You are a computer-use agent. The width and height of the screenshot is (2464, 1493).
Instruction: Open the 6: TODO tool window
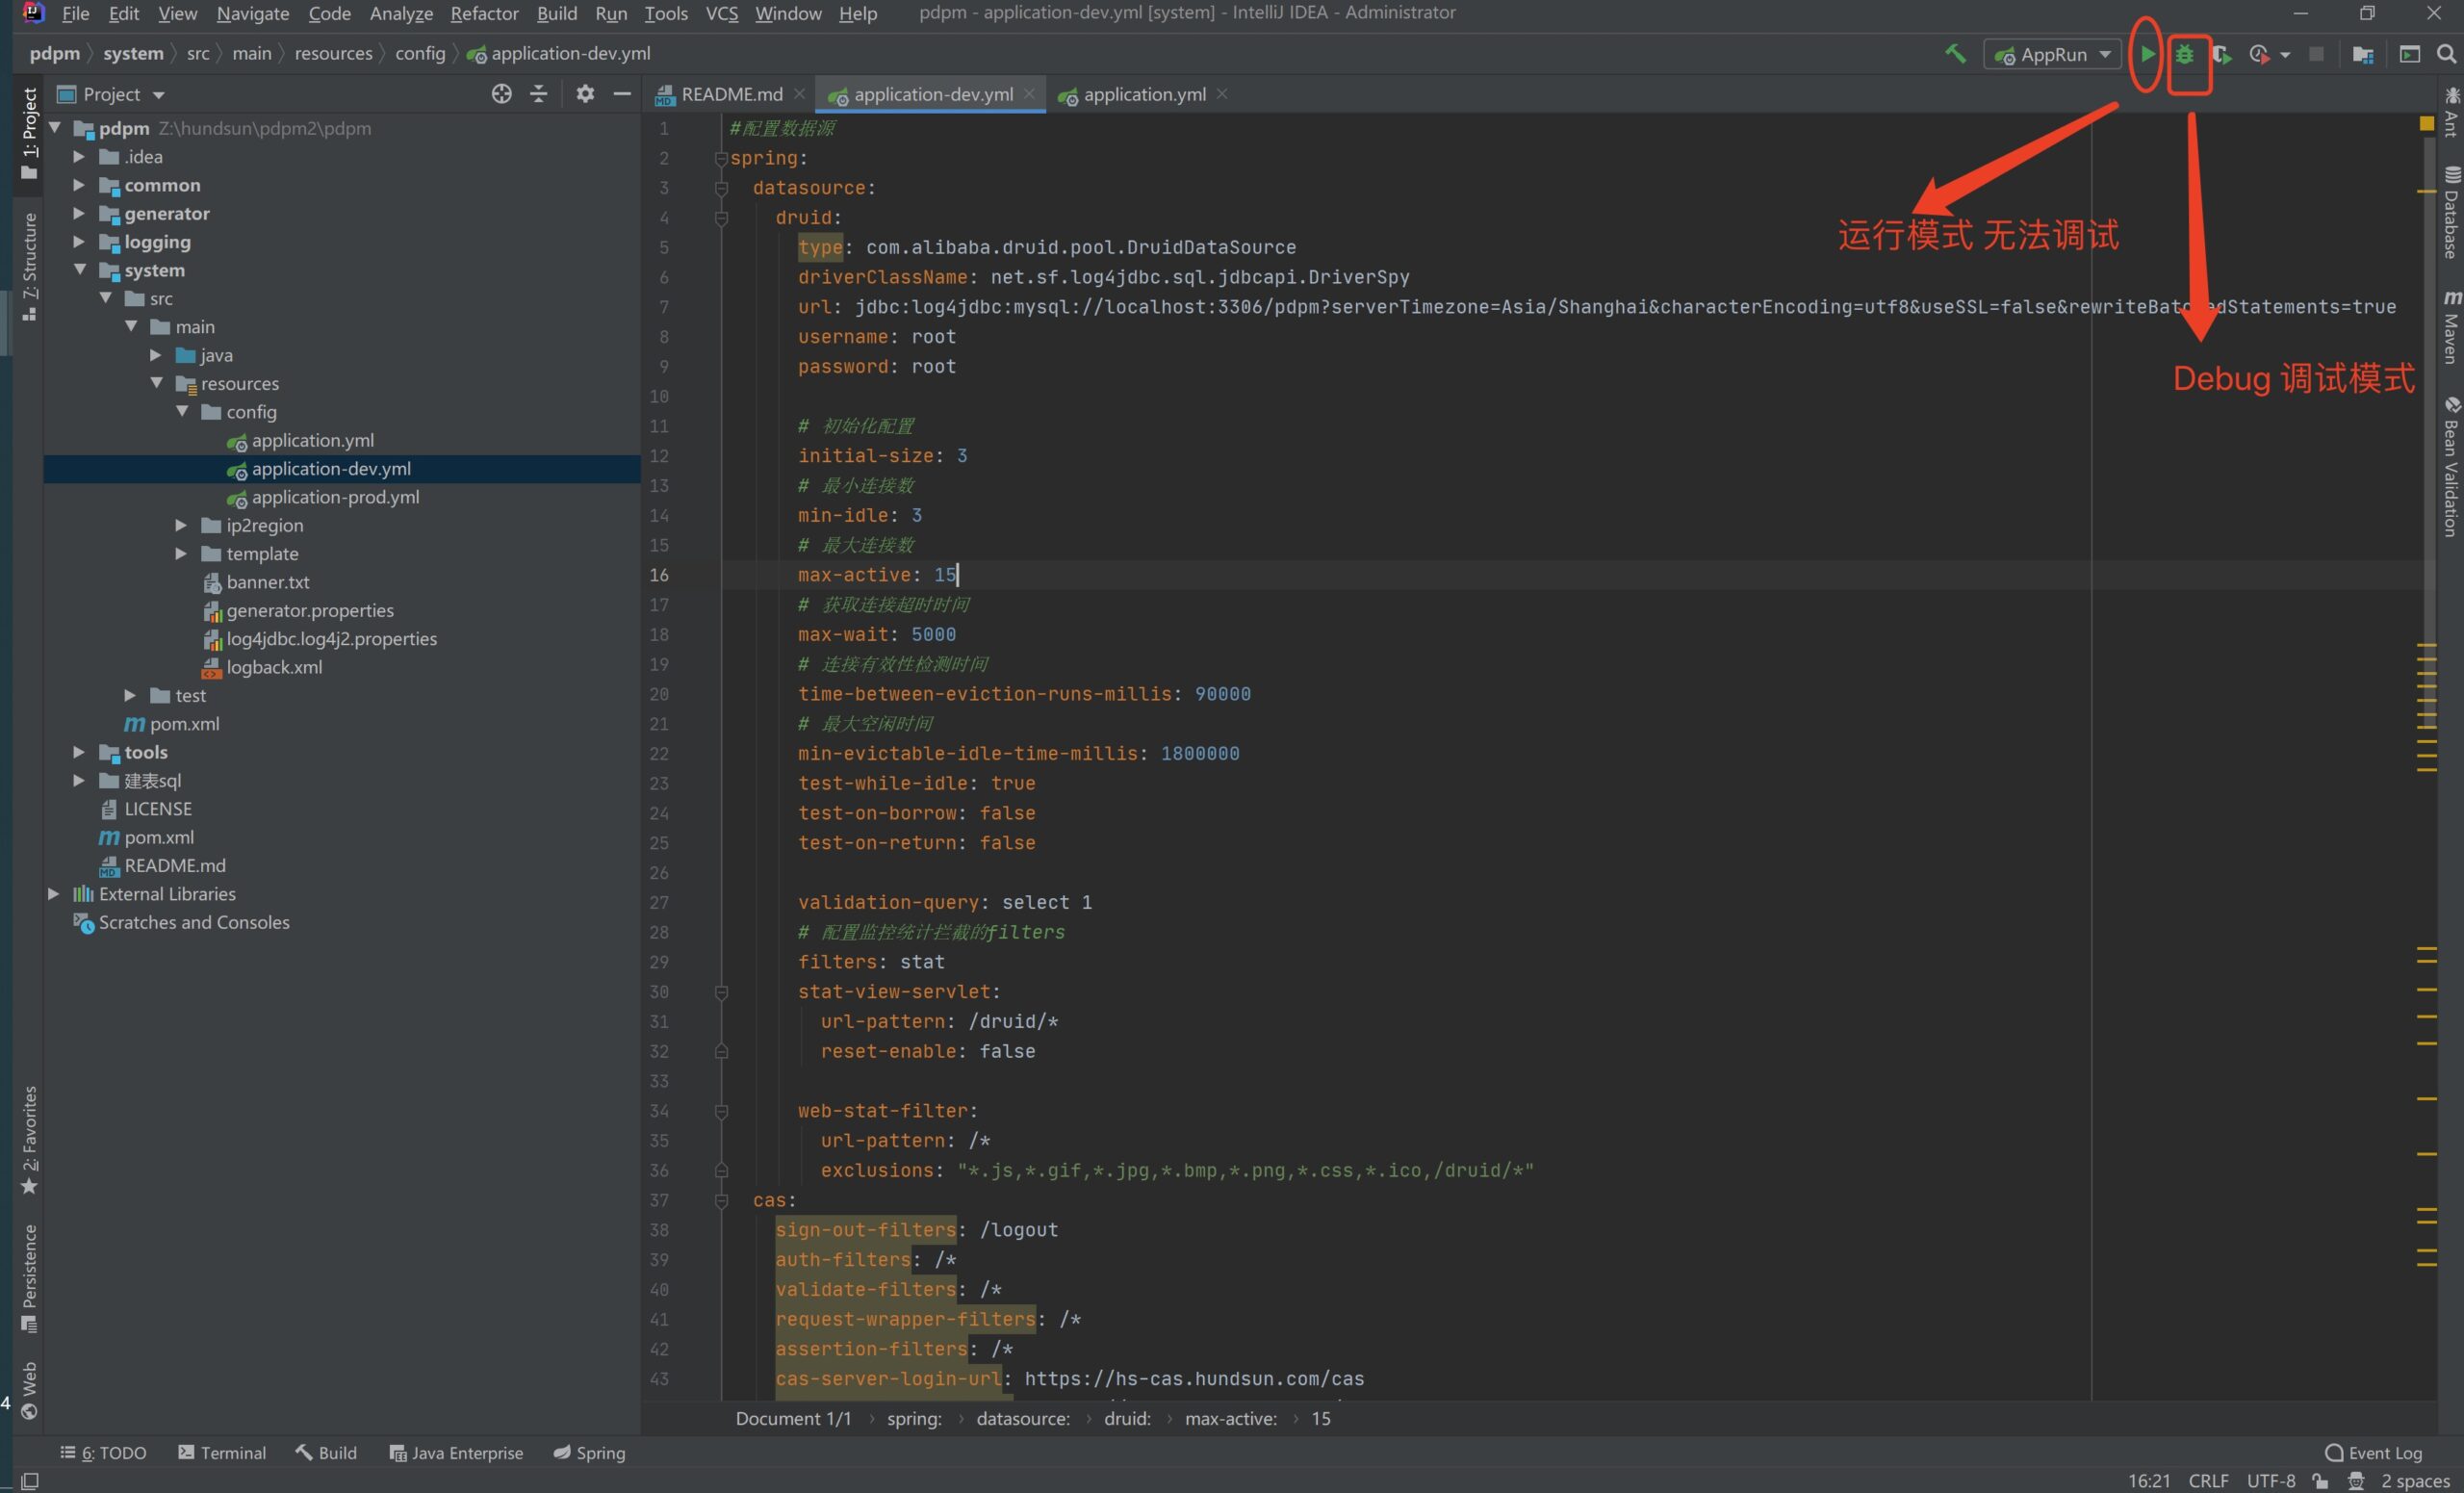tap(104, 1453)
